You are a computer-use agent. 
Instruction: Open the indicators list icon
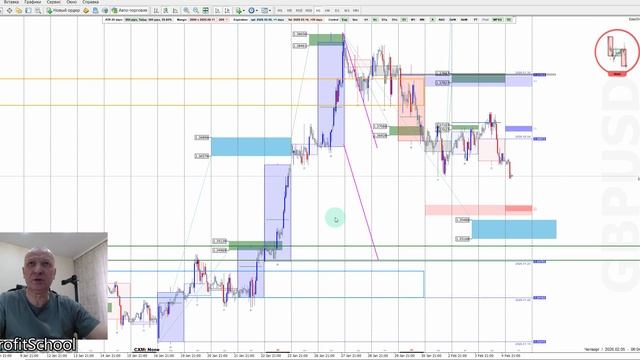point(239,10)
